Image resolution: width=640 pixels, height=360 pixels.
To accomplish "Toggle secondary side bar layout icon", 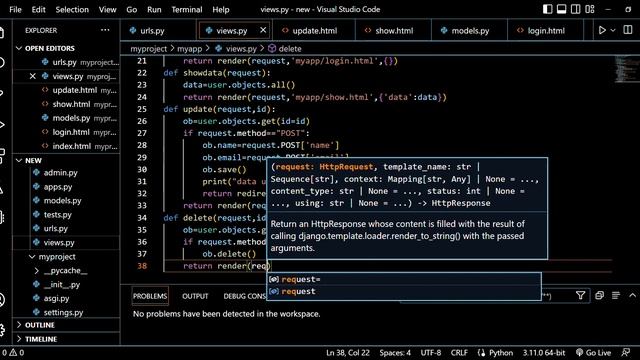I will tap(576, 9).
